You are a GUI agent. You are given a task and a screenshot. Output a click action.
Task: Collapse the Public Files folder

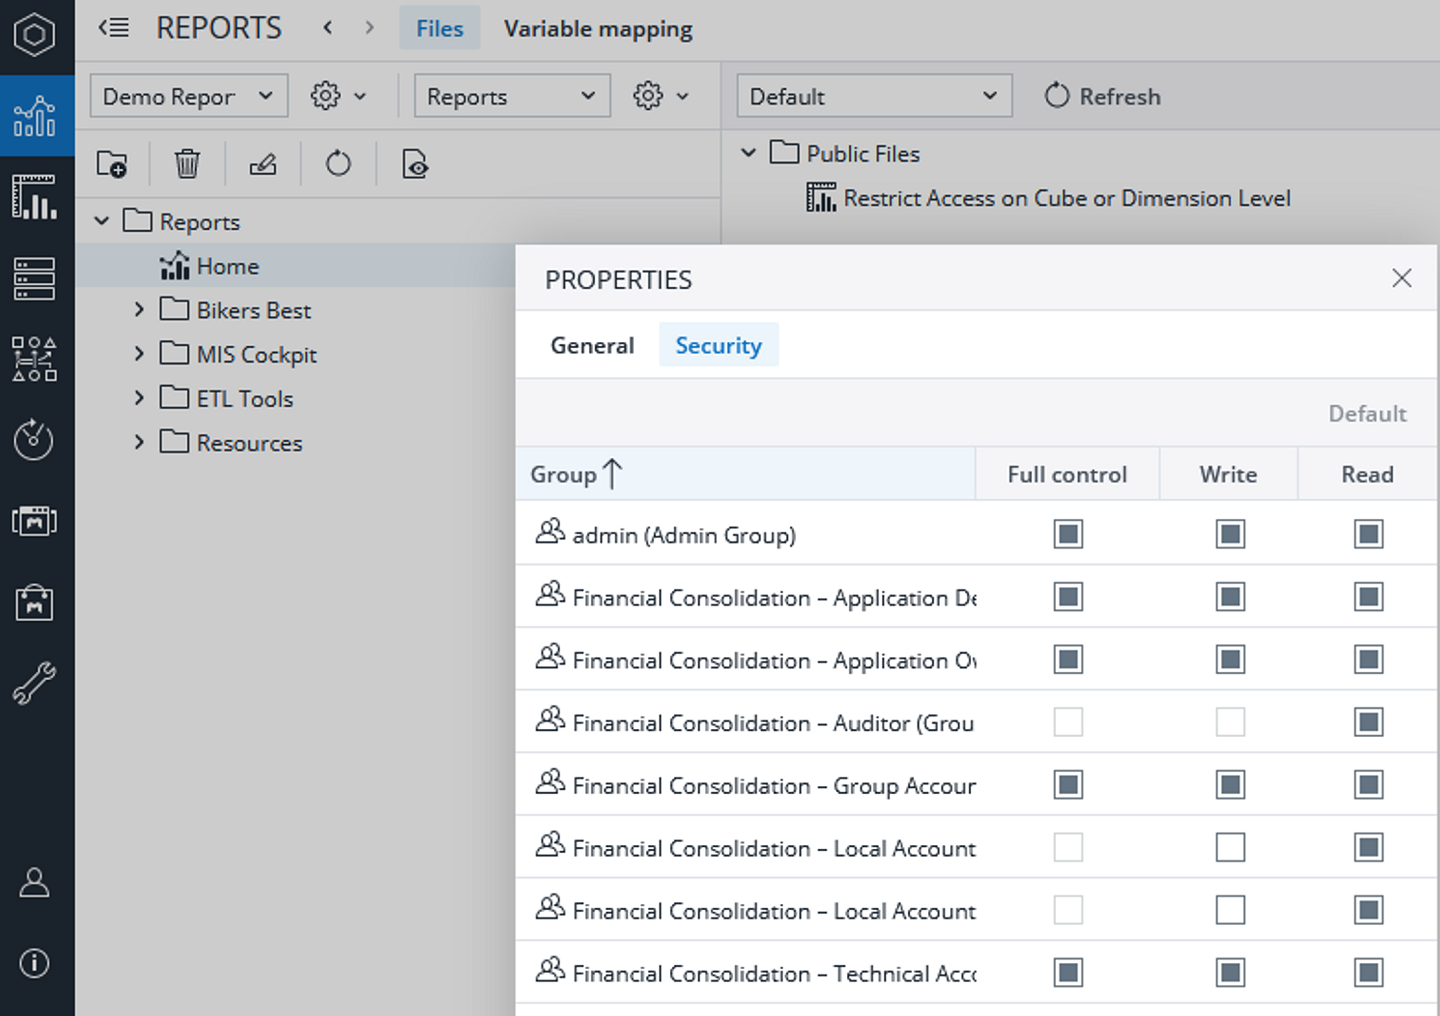click(748, 153)
